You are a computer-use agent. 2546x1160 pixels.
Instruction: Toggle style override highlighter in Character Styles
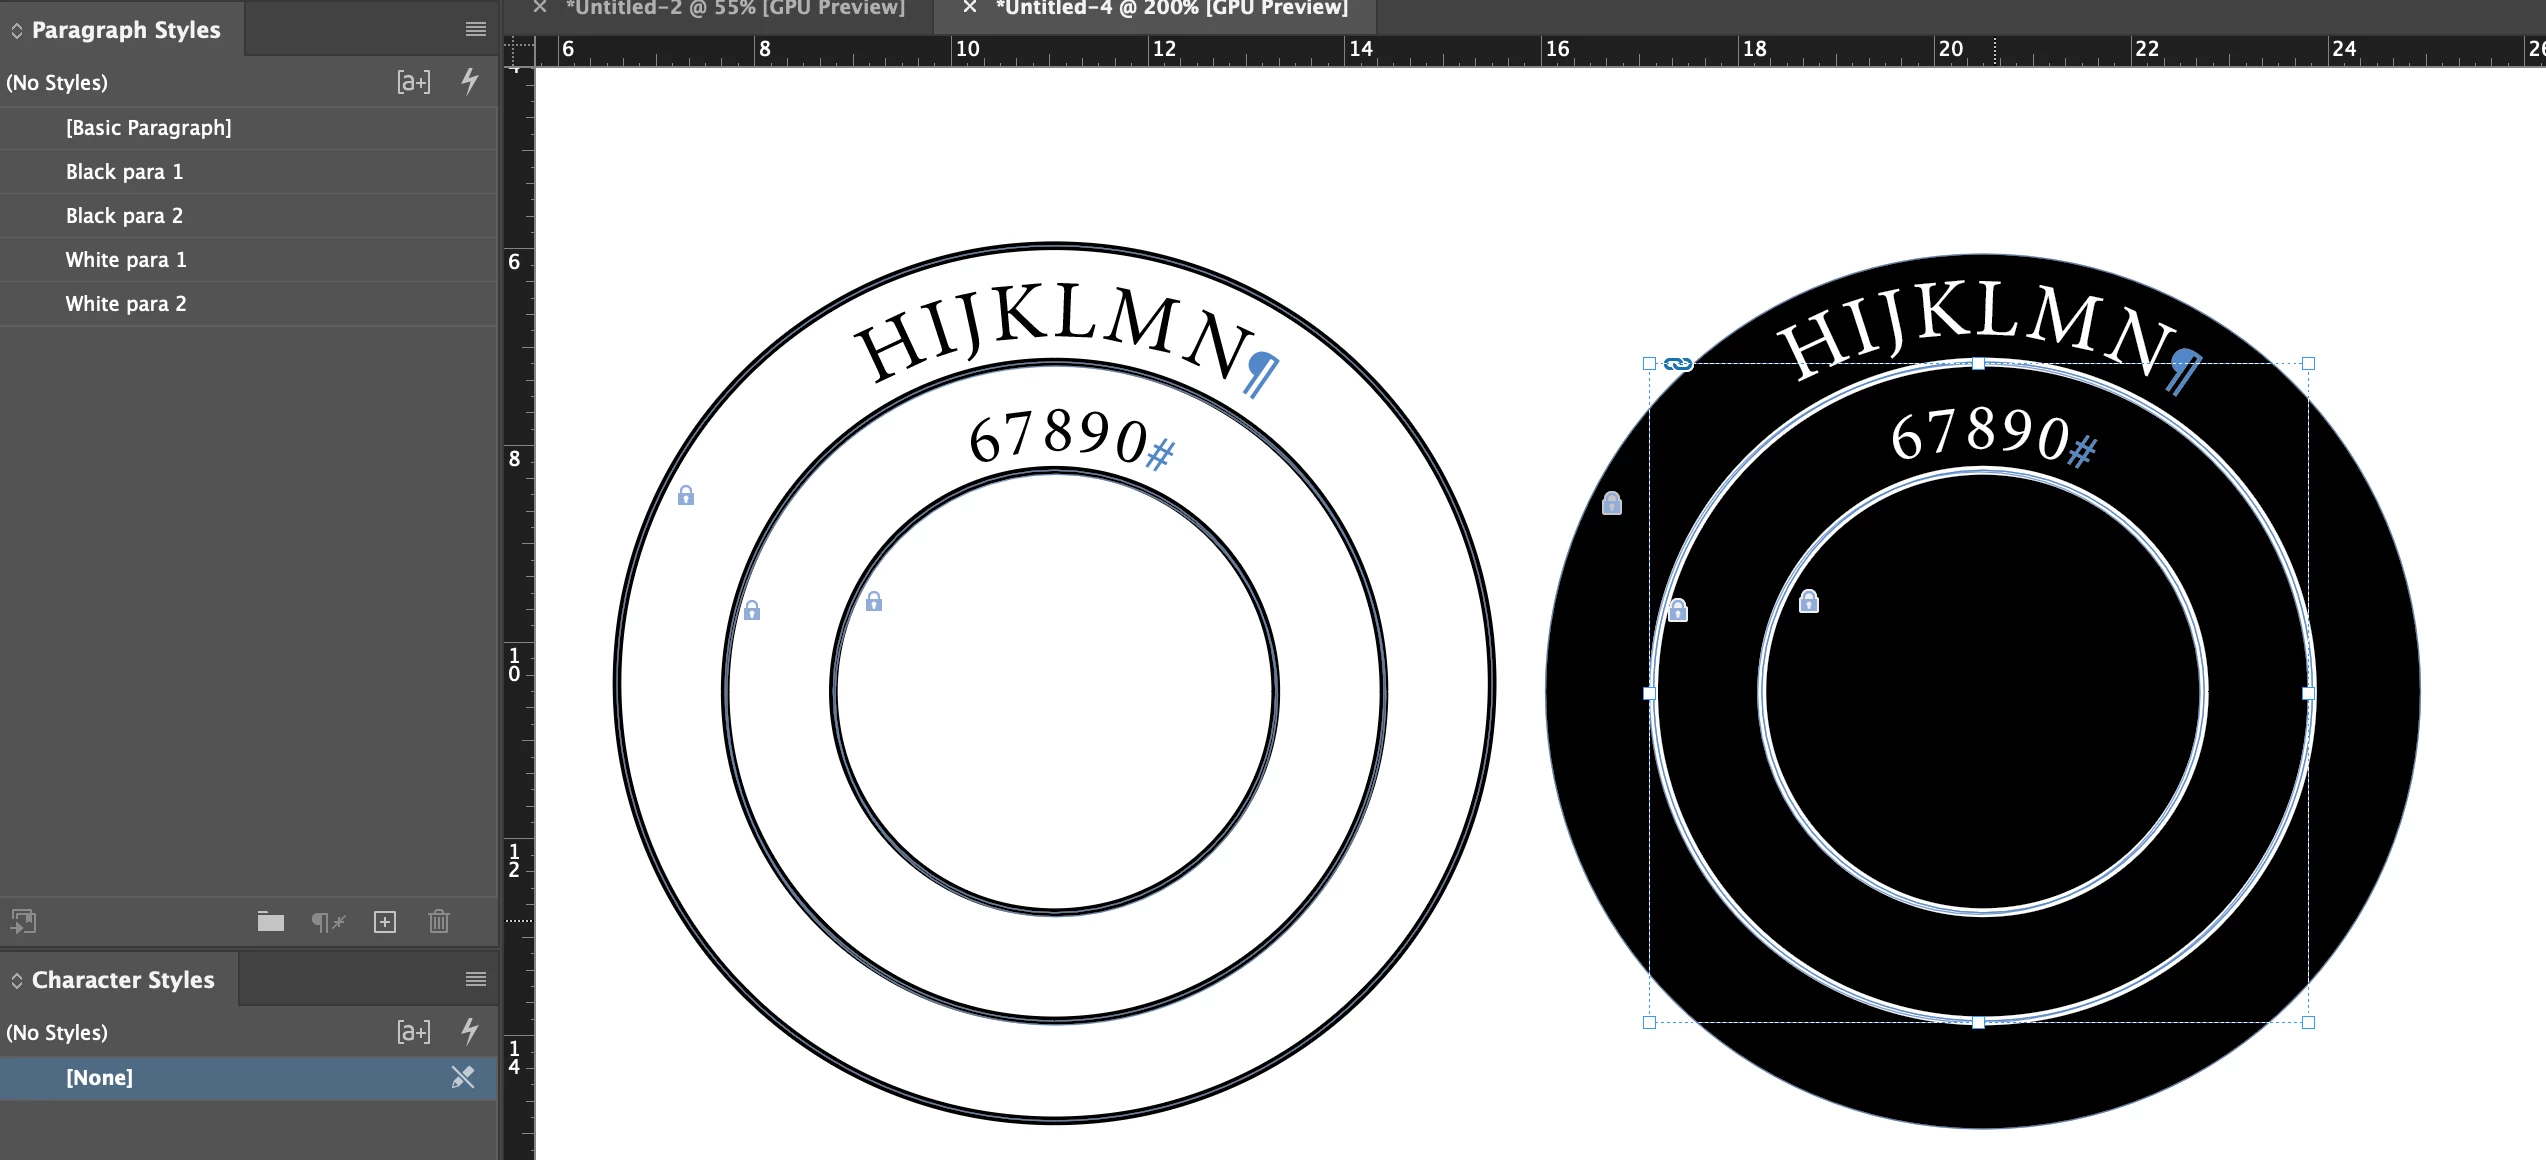(x=413, y=1032)
